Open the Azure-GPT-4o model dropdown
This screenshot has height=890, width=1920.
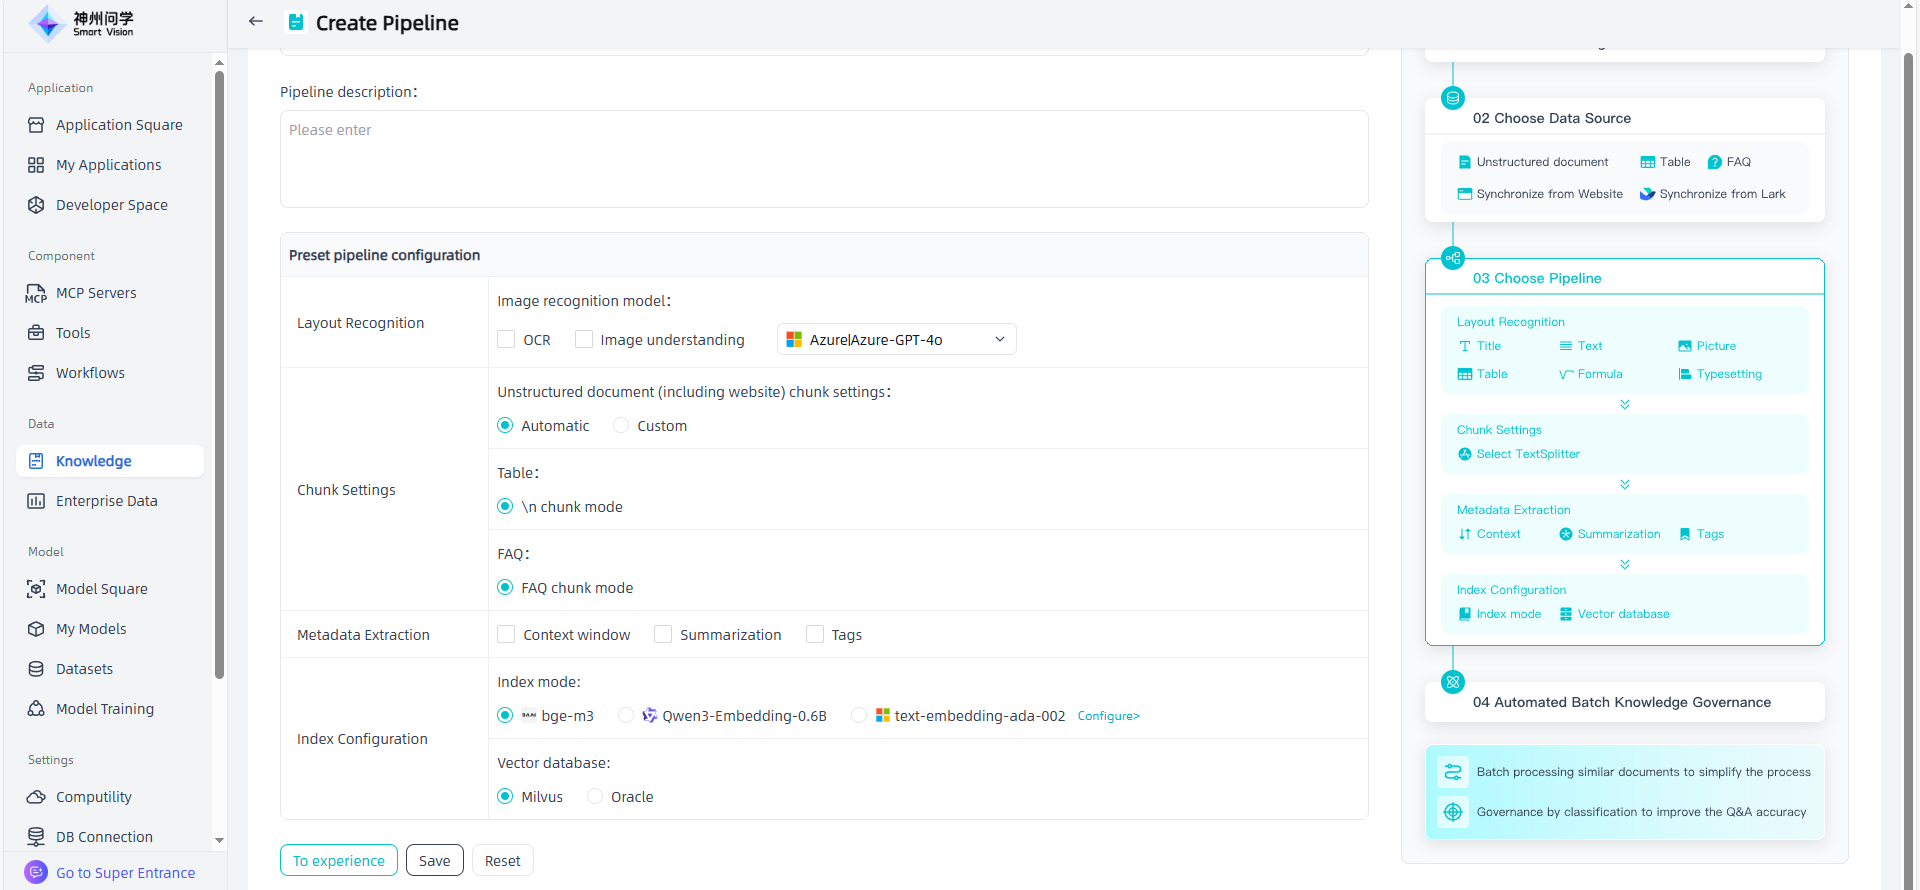[896, 340]
